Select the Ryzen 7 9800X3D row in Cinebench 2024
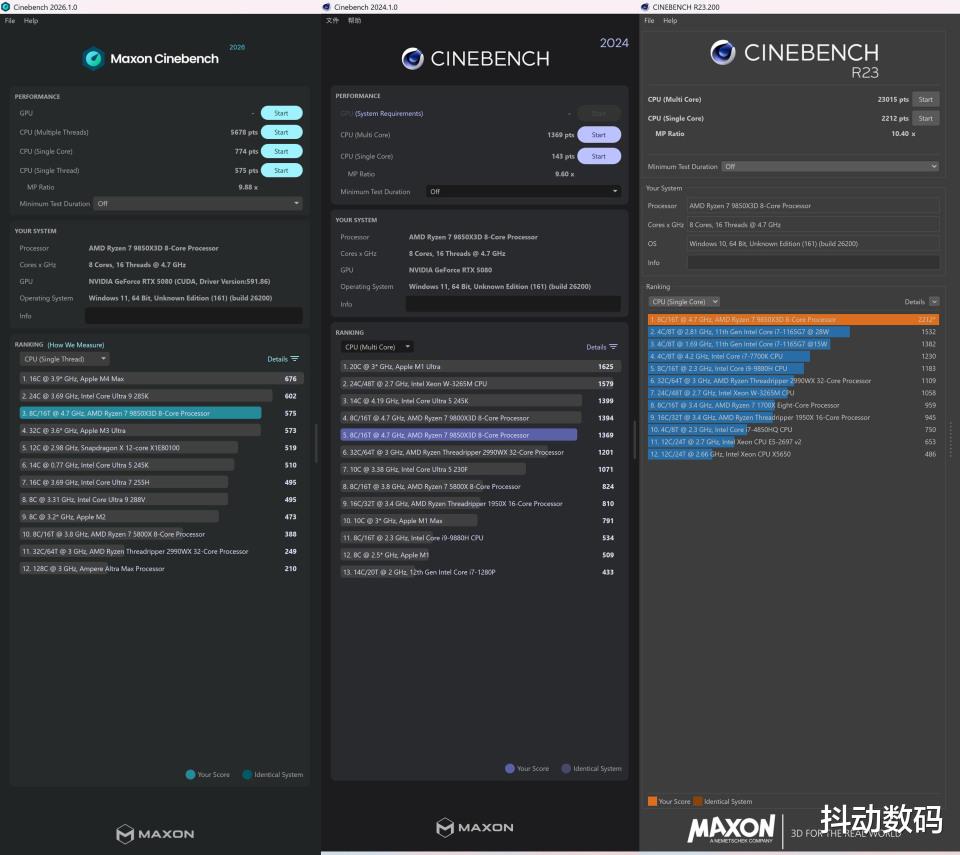This screenshot has width=960, height=855. click(481, 418)
